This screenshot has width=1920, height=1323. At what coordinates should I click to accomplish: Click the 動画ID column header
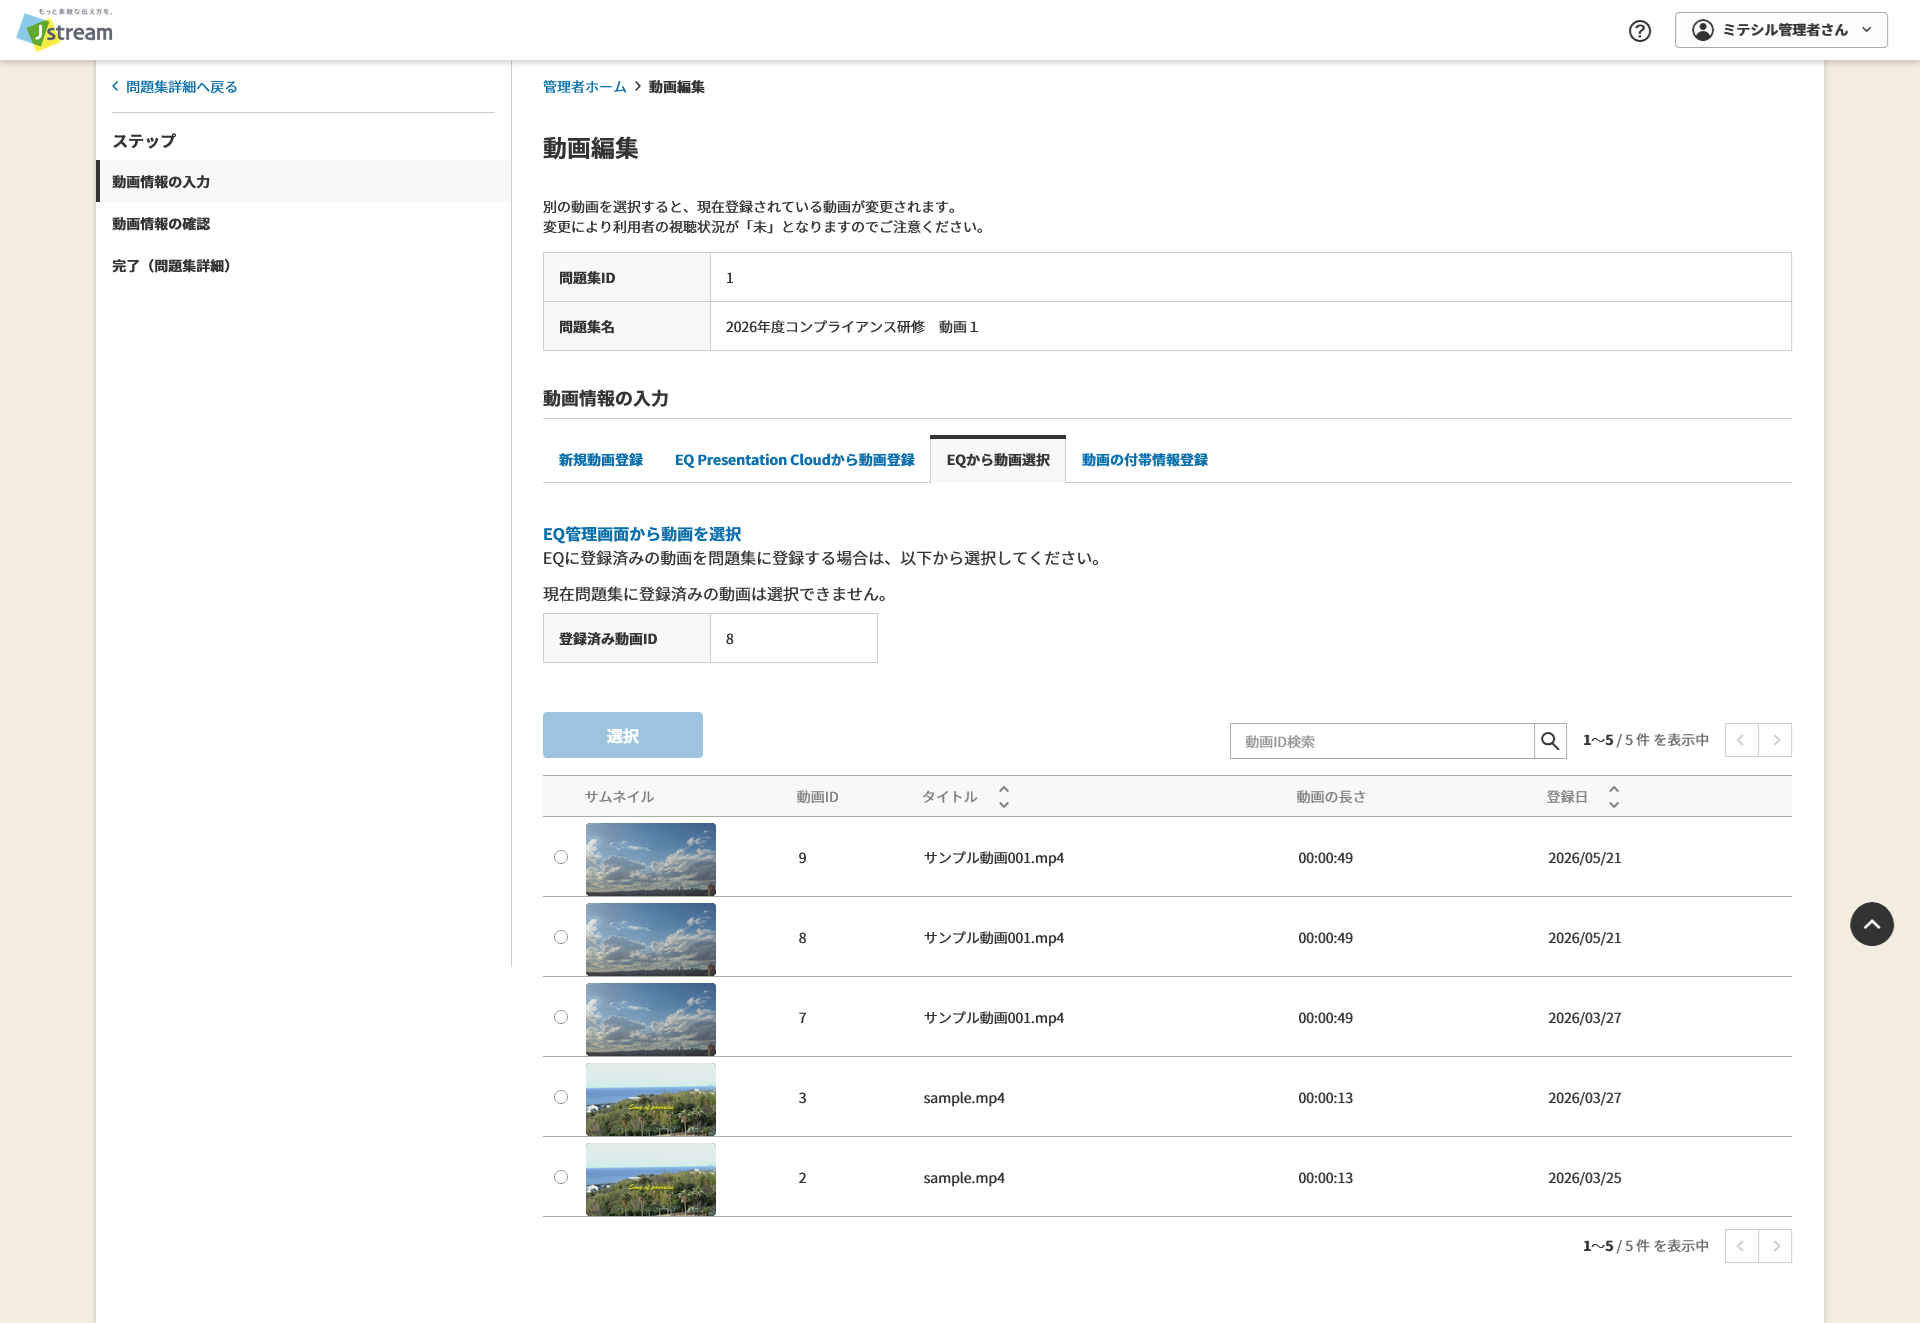[x=817, y=797]
